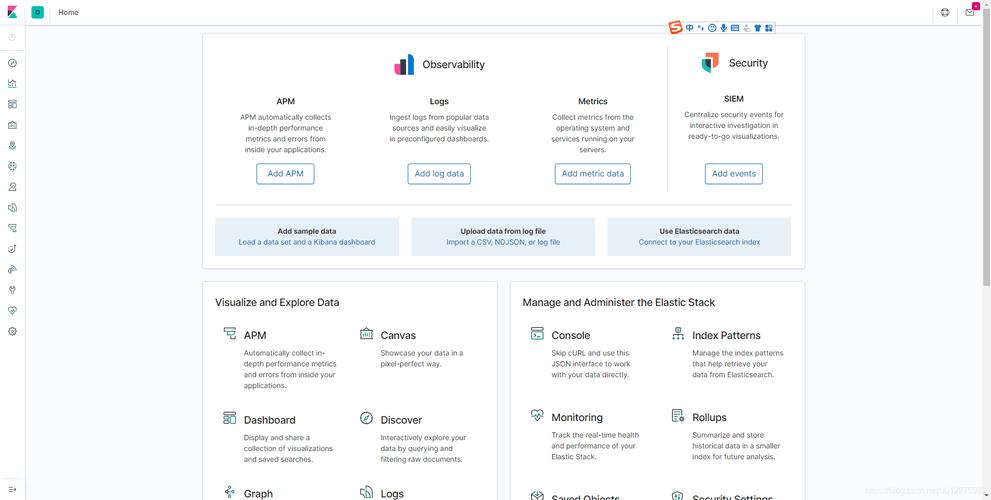The image size is (991, 500).
Task: Click the Rollups document icon
Action: click(678, 416)
